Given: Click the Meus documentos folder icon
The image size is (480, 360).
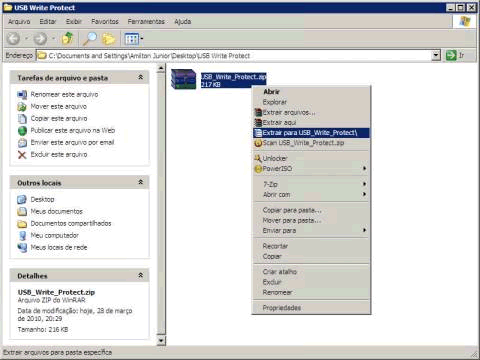Looking at the screenshot, I should pyautogui.click(x=22, y=211).
